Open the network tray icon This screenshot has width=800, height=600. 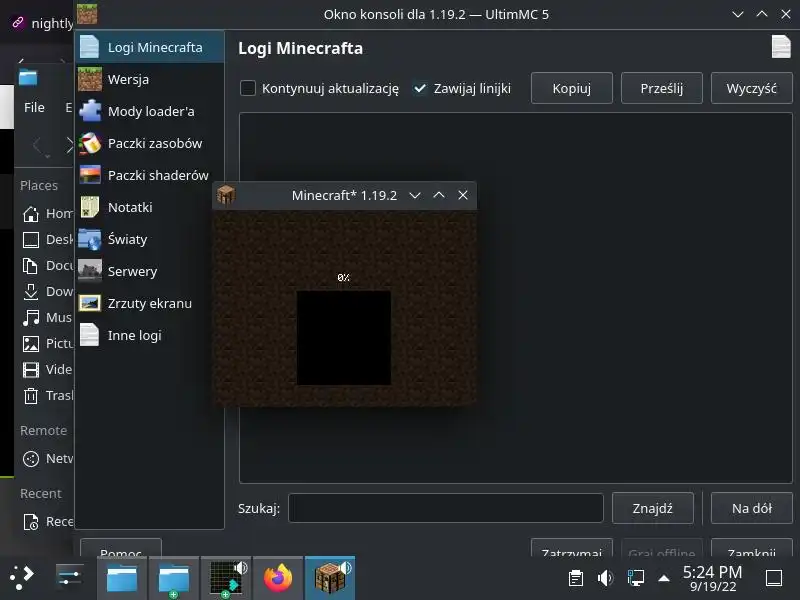coord(635,578)
